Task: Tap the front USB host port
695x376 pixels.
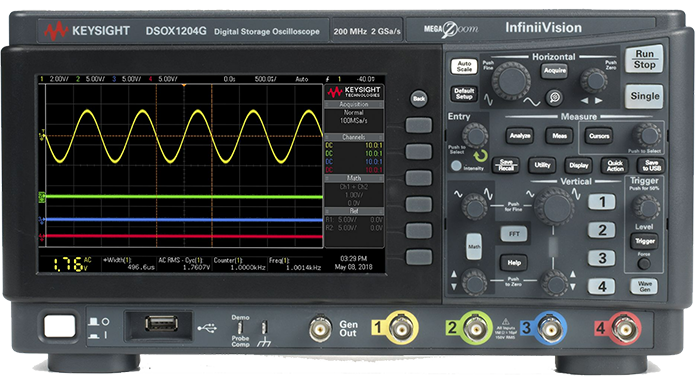Action: coord(161,323)
